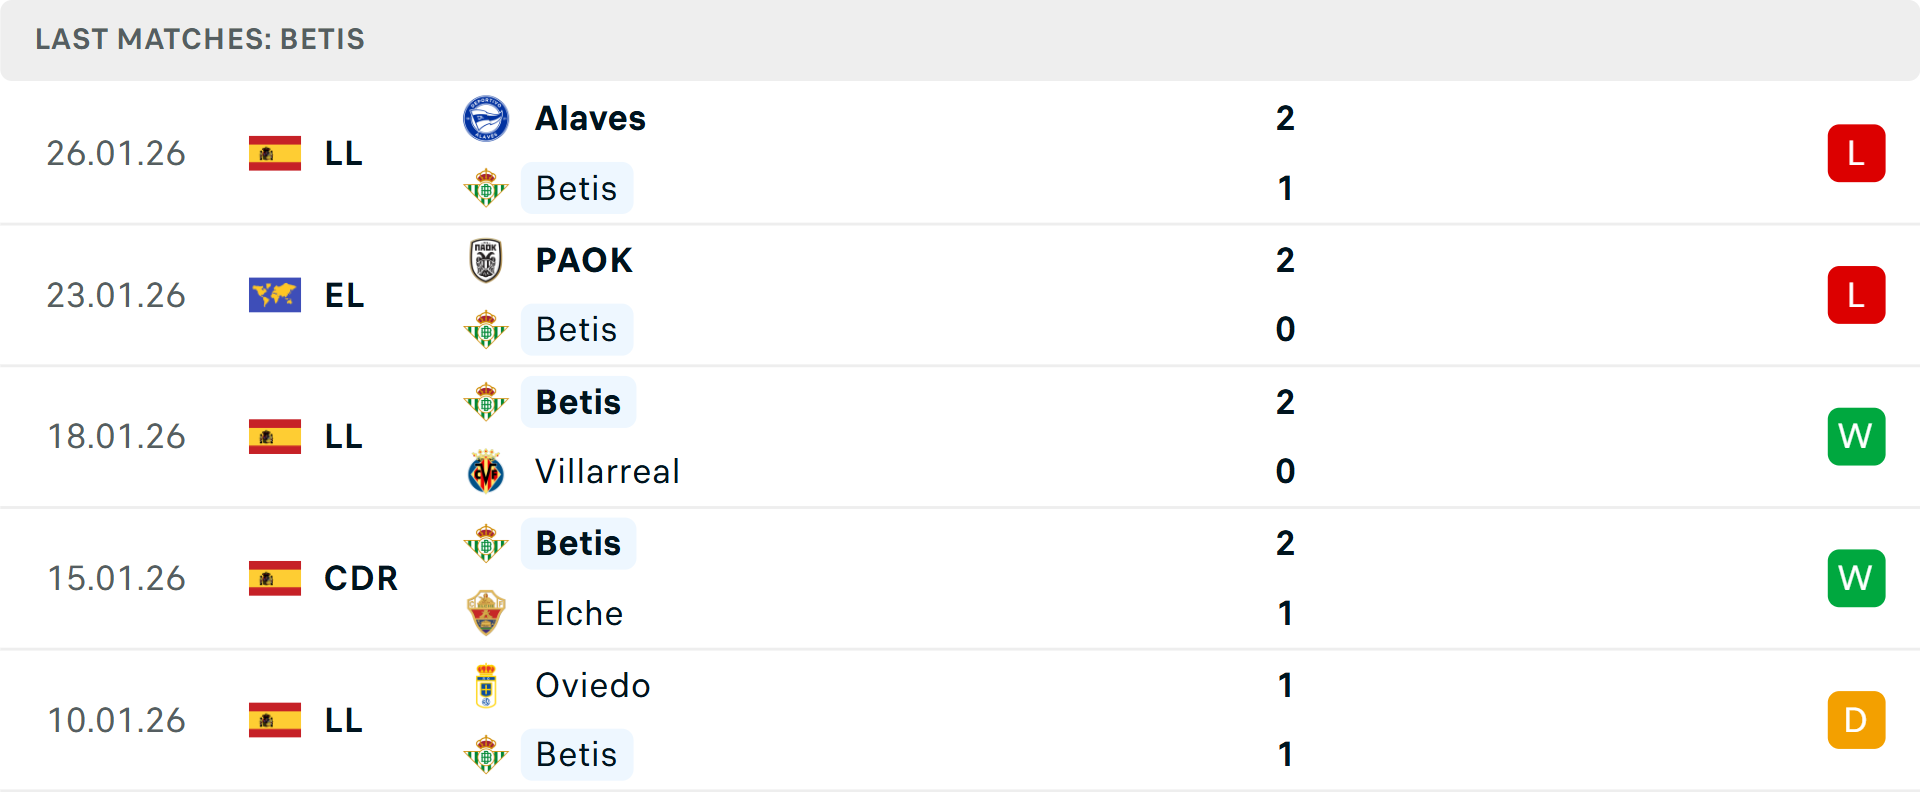Click the PAOK club crest
Image resolution: width=1920 pixels, height=792 pixels.
point(486,260)
